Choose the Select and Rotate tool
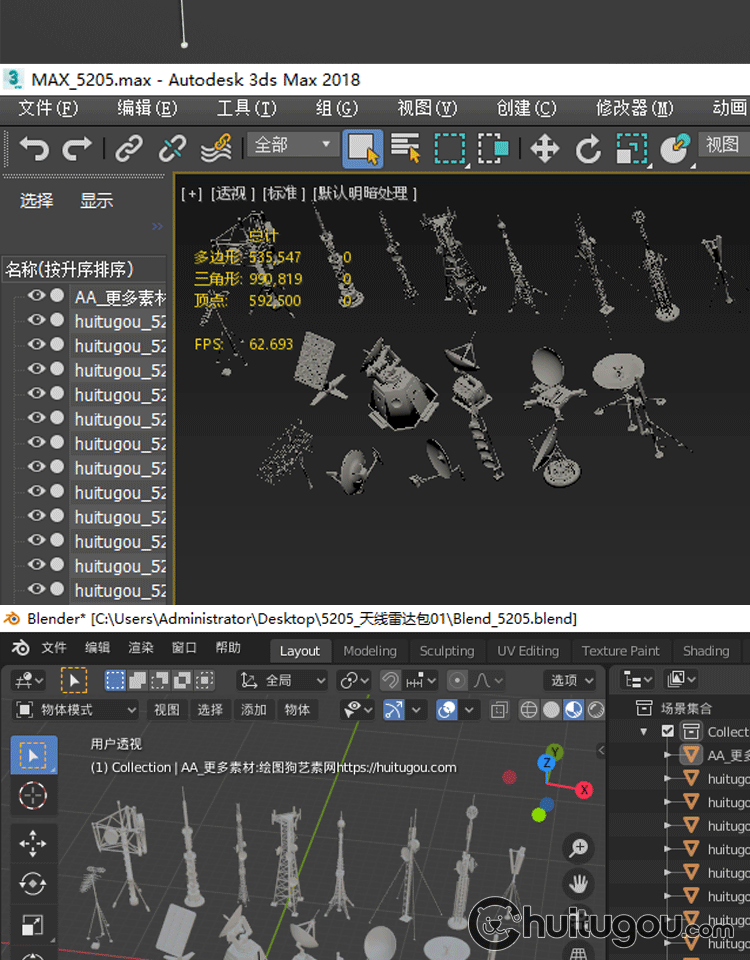750x960 pixels. coord(588,149)
